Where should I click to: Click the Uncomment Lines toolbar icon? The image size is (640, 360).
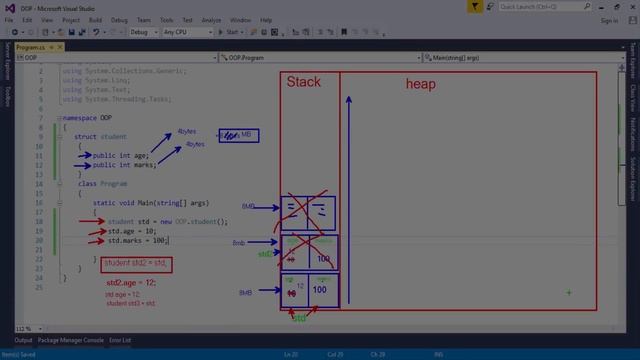331,32
